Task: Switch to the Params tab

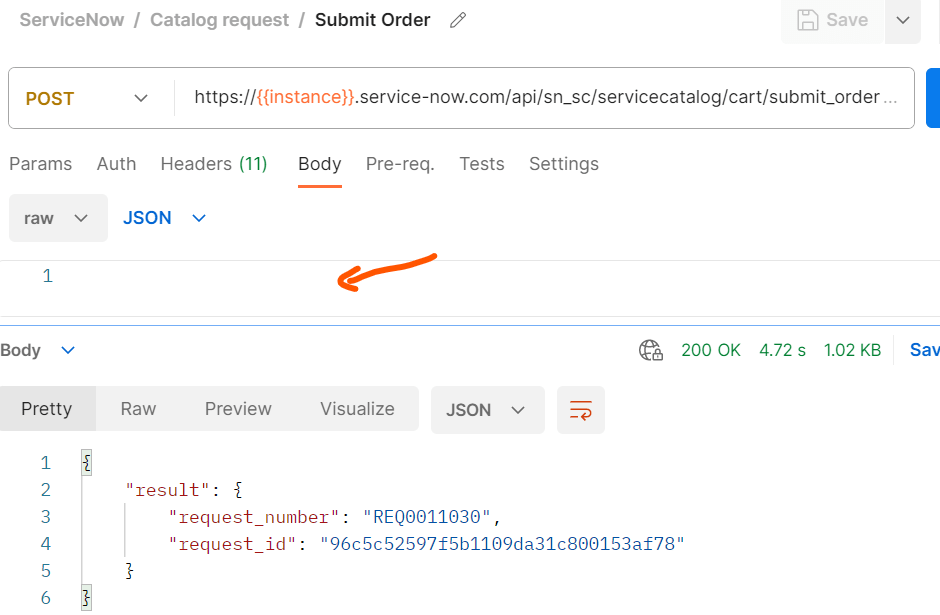Action: [40, 164]
